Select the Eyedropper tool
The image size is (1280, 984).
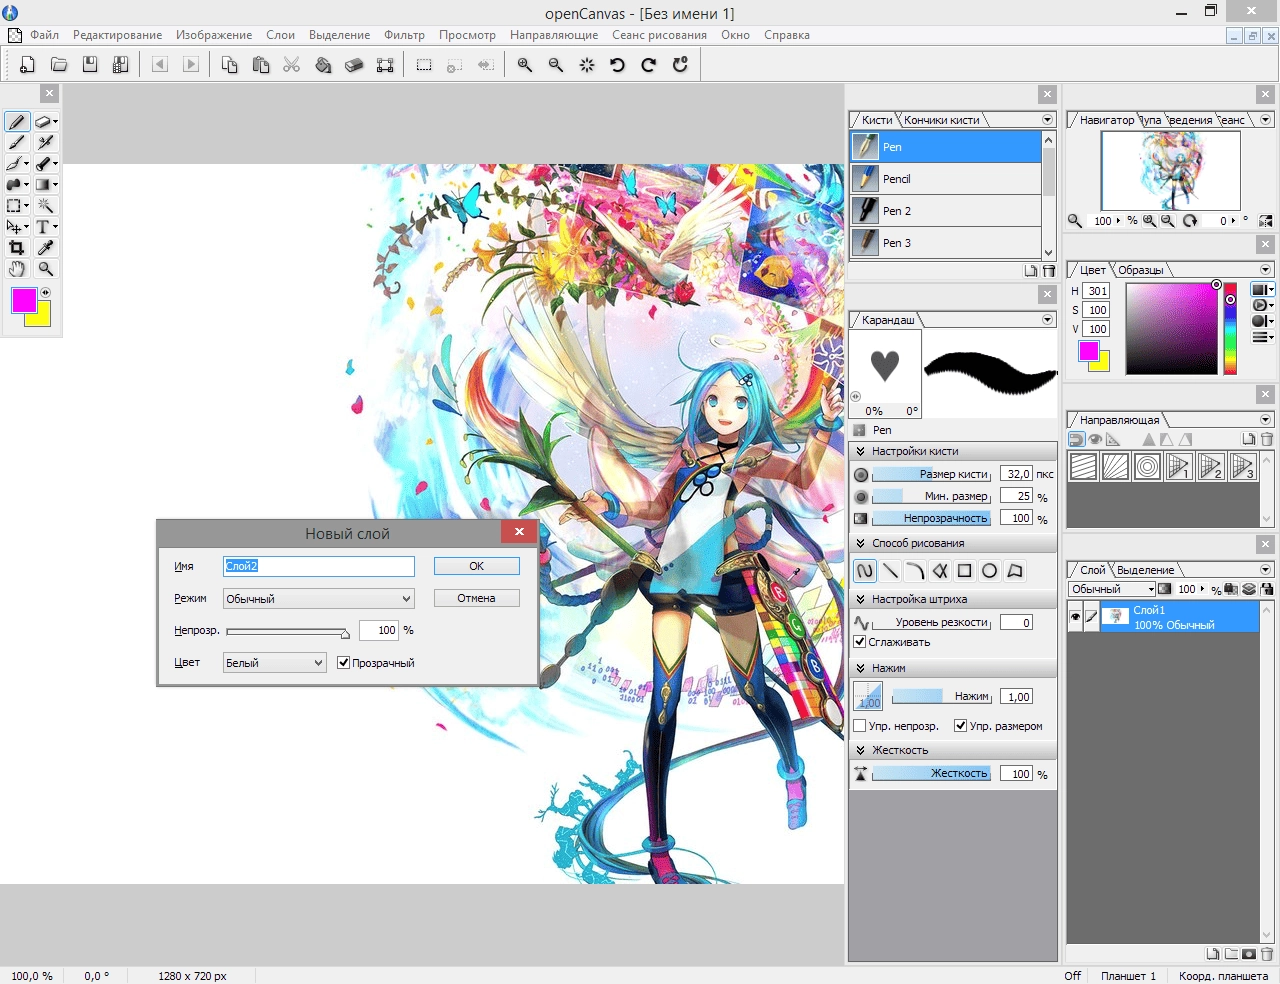pos(44,248)
